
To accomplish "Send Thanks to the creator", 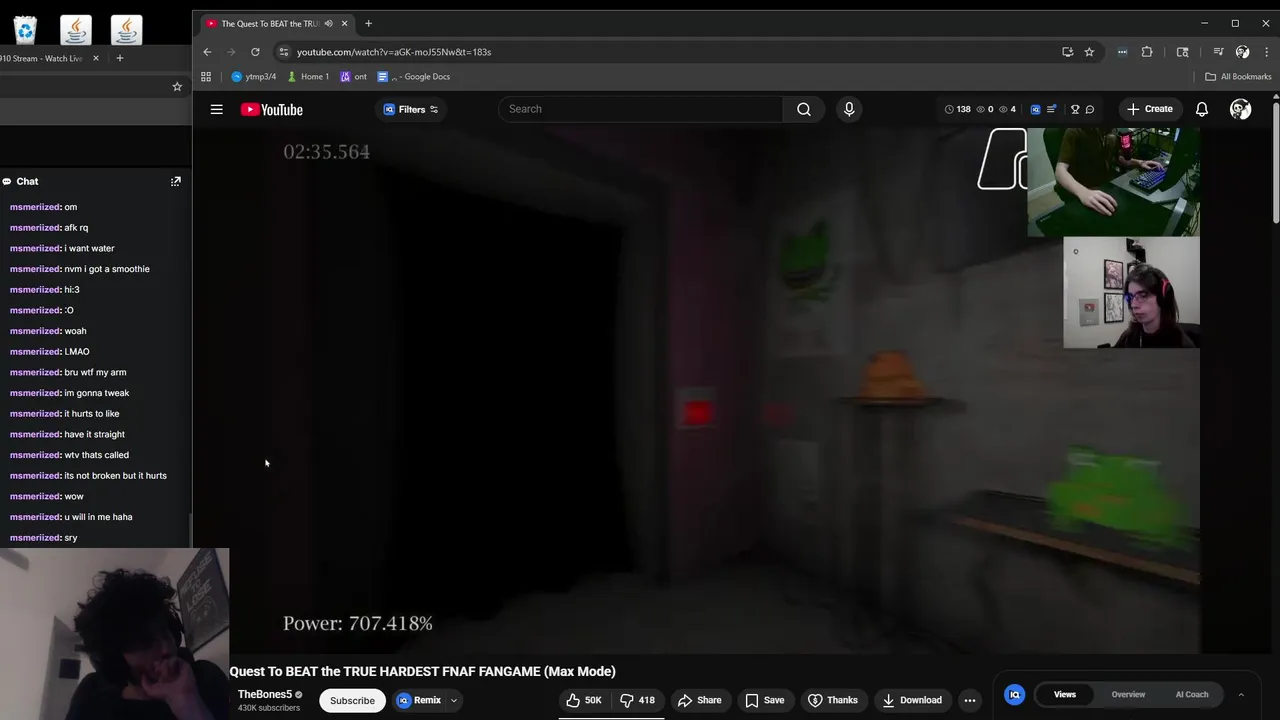I will pos(832,700).
